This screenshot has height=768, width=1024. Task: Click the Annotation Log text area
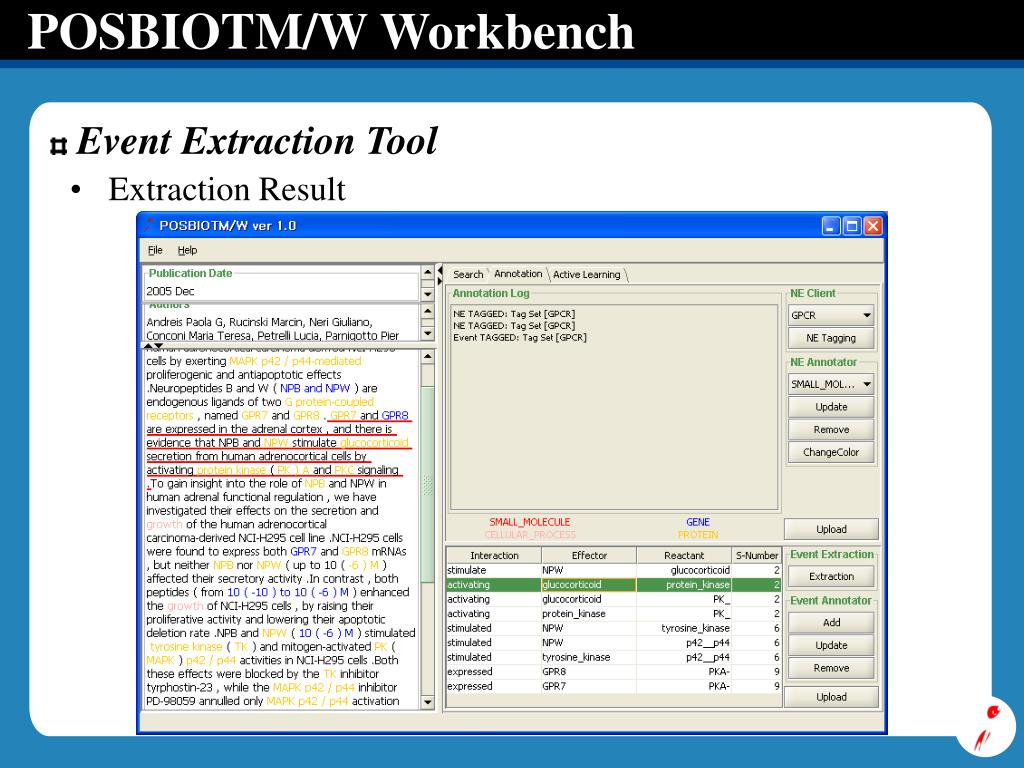click(614, 406)
